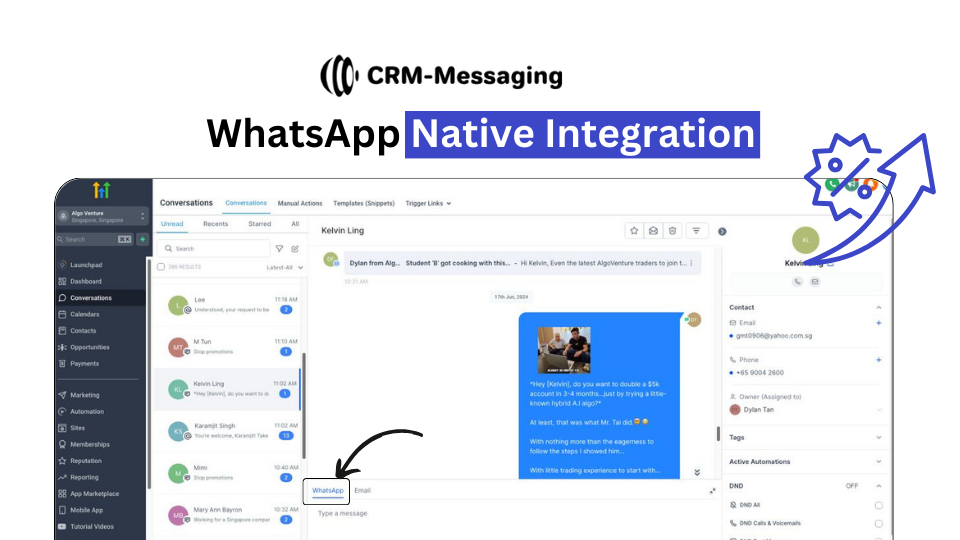This screenshot has height=540, width=960.
Task: Open the Manual Actions tab
Action: click(300, 203)
